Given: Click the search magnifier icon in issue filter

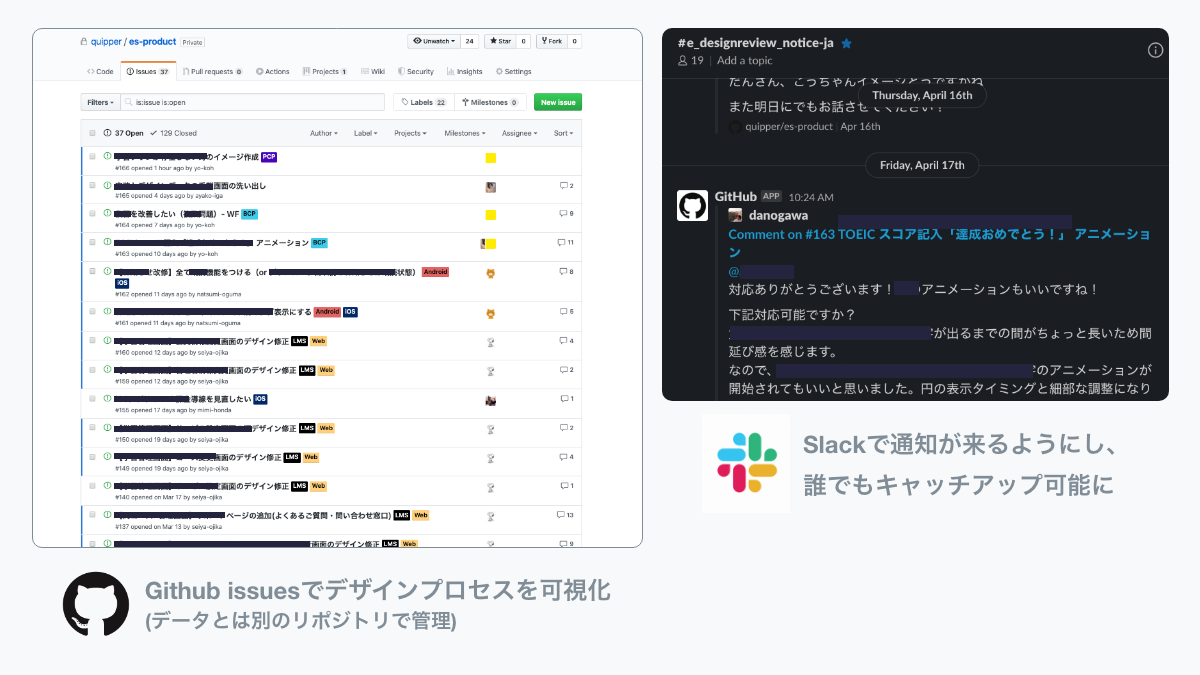Looking at the screenshot, I should 130,102.
